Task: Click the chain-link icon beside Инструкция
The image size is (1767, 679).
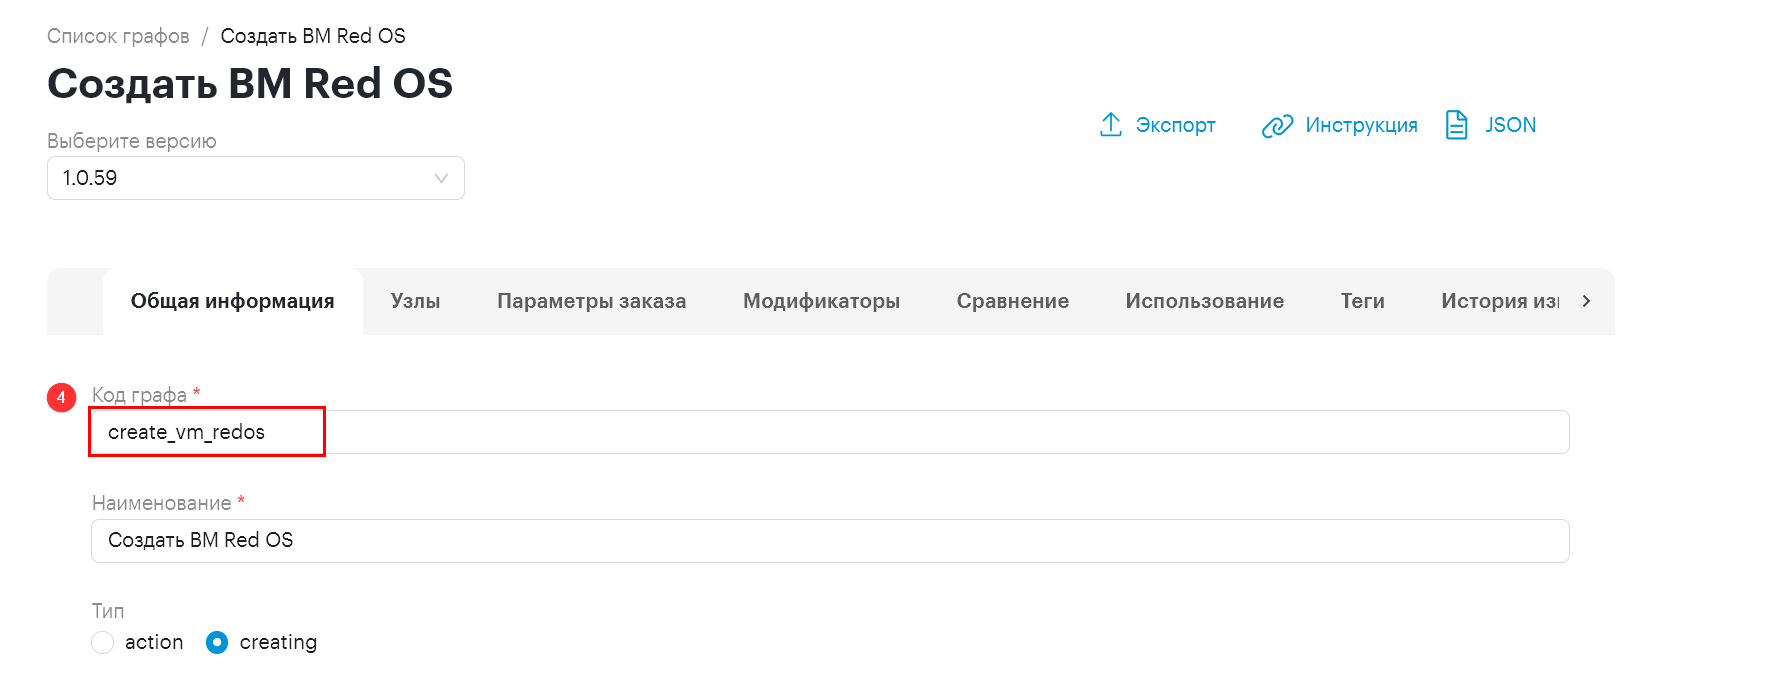Action: pyautogui.click(x=1277, y=126)
